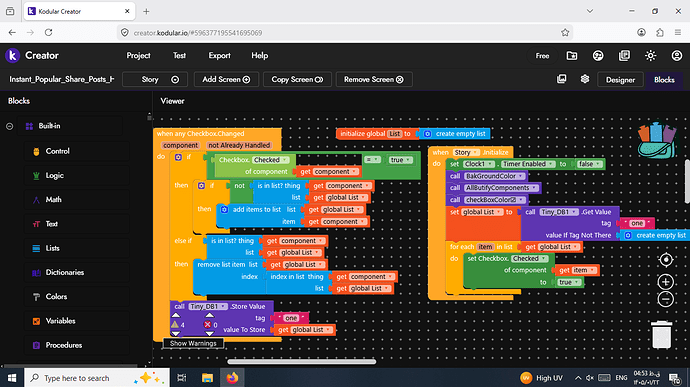This screenshot has width=690, height=387.
Task: Open the browser extensions icon
Action: point(660,33)
